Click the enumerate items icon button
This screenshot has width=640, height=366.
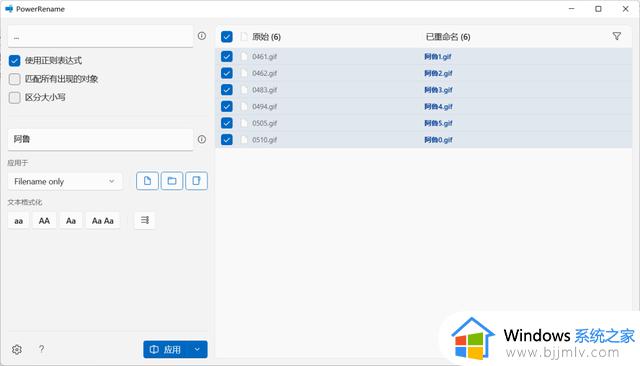(144, 220)
